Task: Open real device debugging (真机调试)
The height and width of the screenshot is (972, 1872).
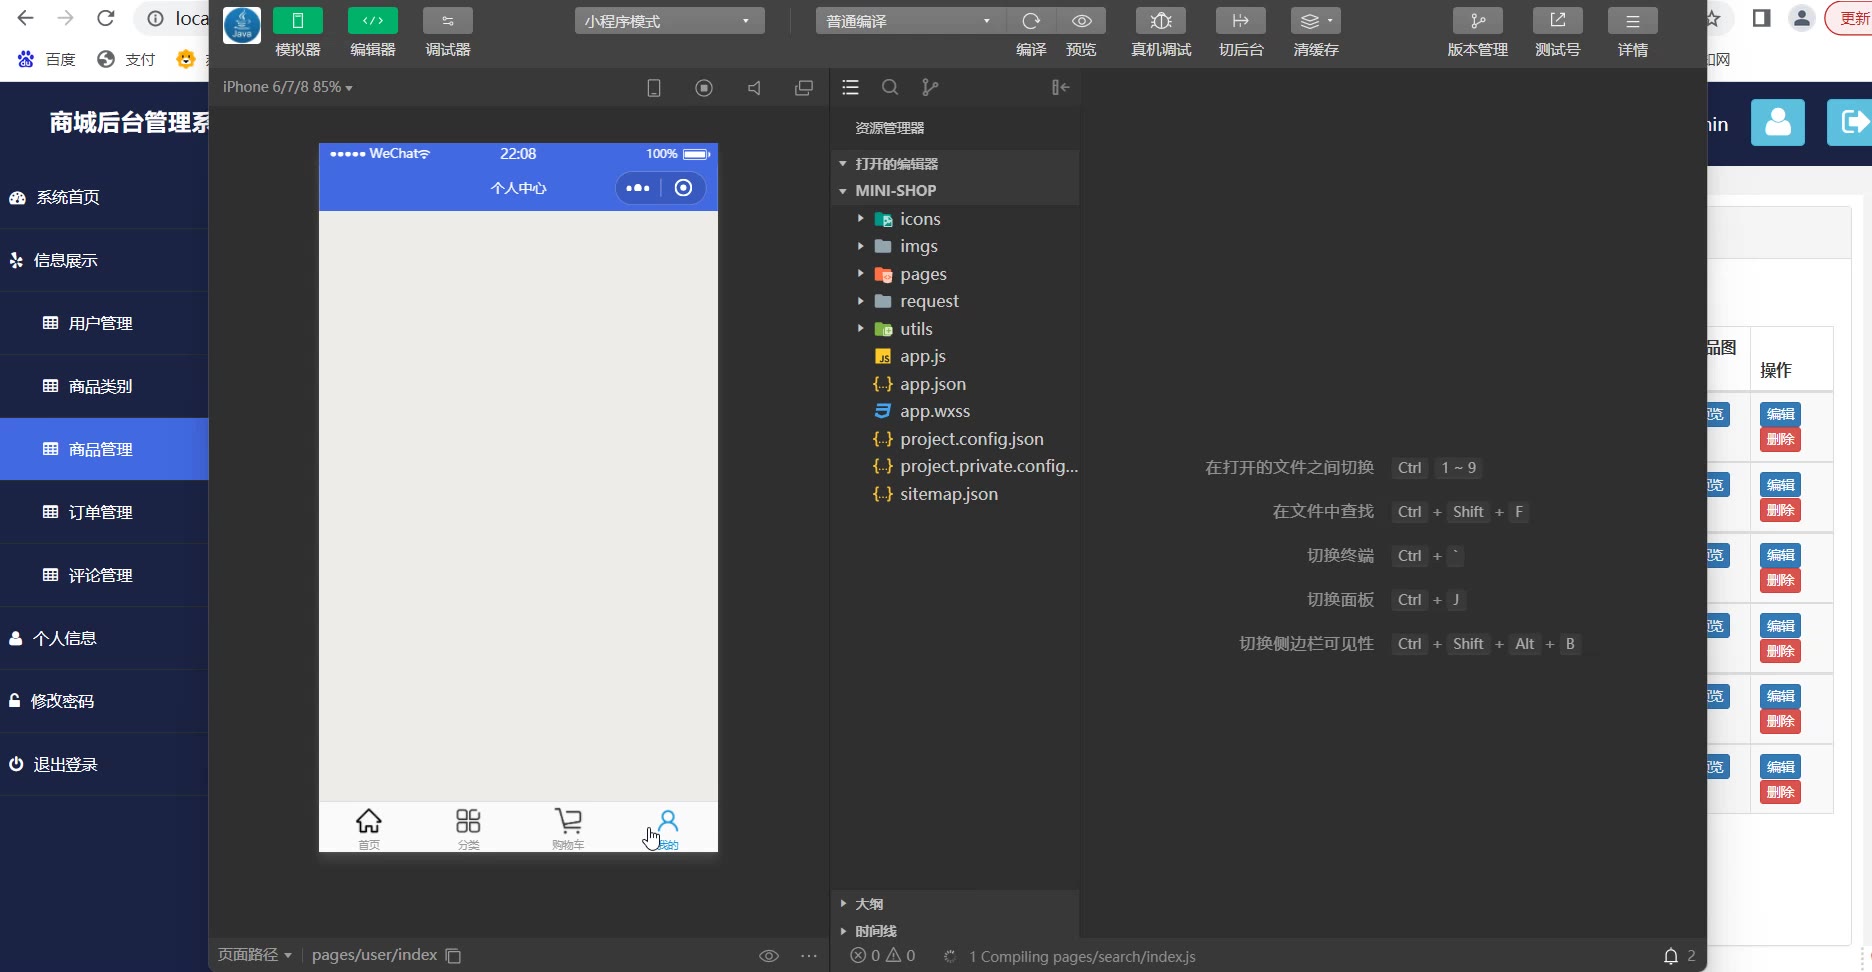Action: tap(1161, 21)
